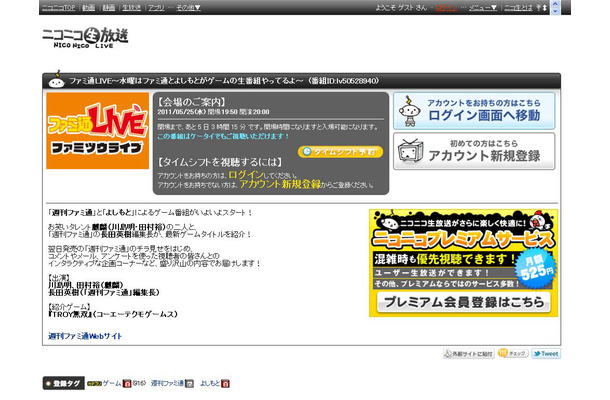Click the この番組はケータイでもご視聴いただけます text
Image resolution: width=610 pixels, height=400 pixels.
tap(223, 136)
